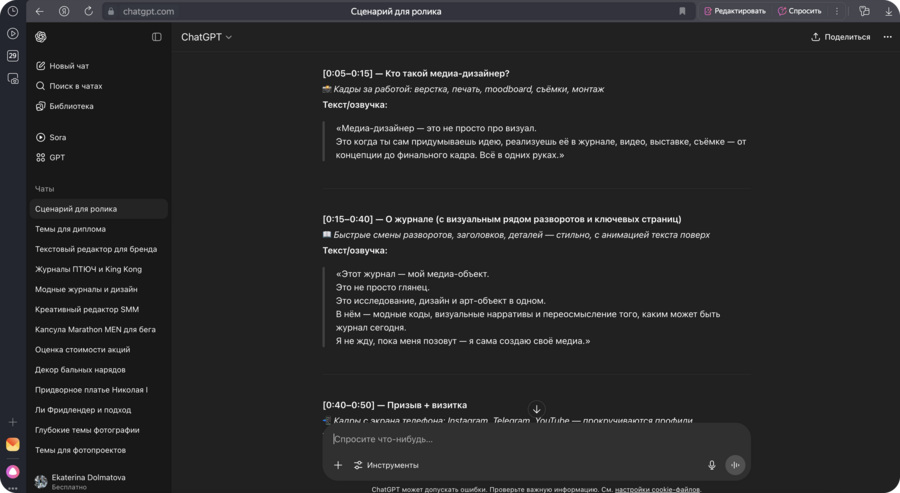This screenshot has height=493, width=900.
Task: Click the Поделиться share button
Action: click(x=840, y=37)
